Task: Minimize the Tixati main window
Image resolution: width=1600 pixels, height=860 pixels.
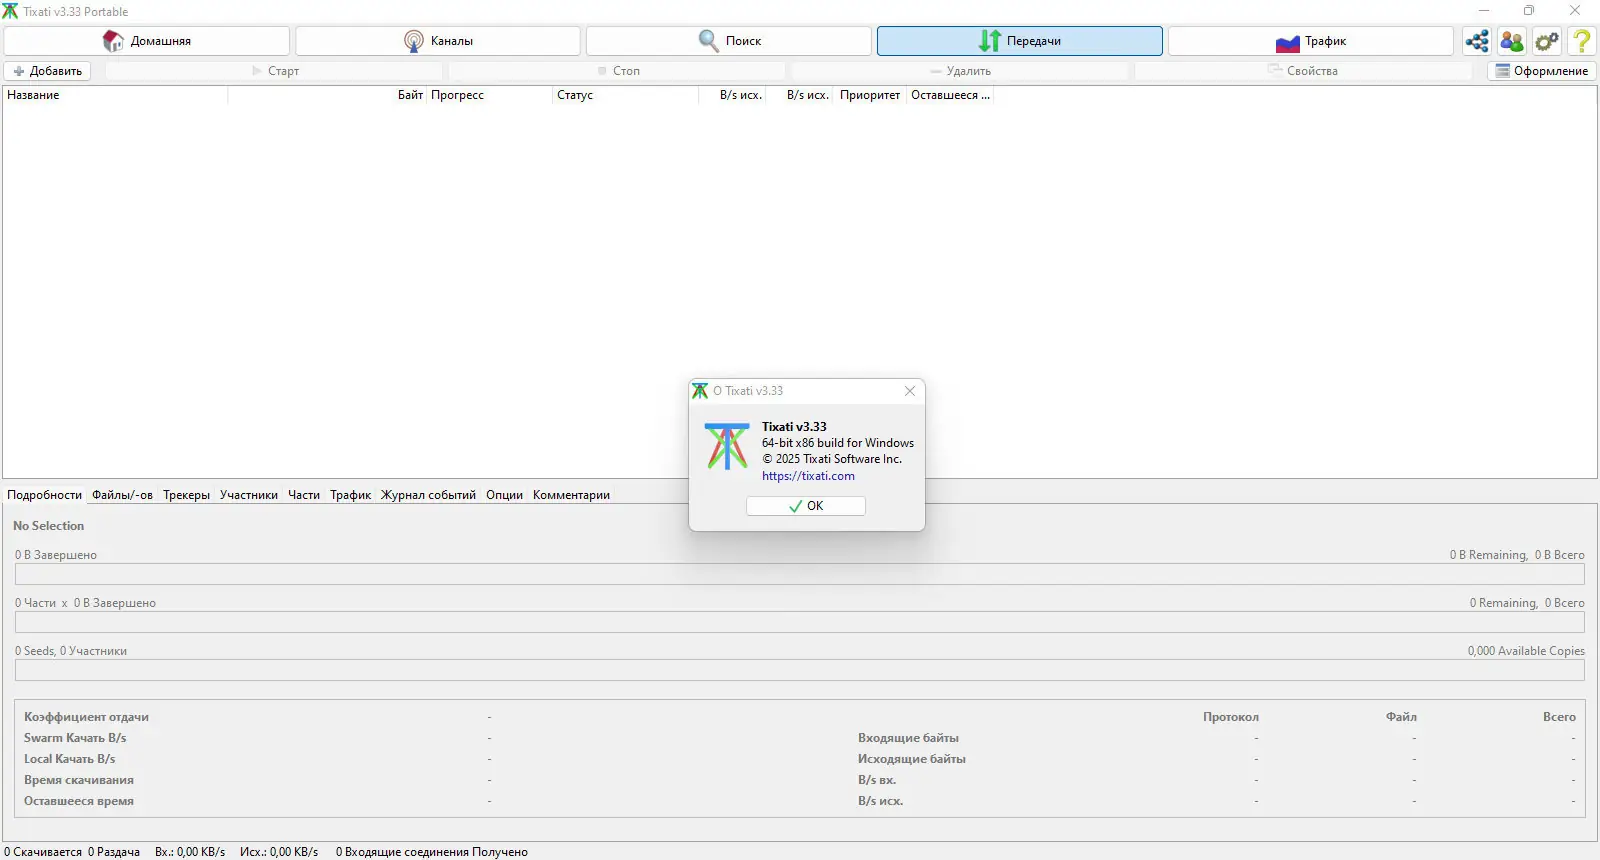Action: pyautogui.click(x=1484, y=11)
